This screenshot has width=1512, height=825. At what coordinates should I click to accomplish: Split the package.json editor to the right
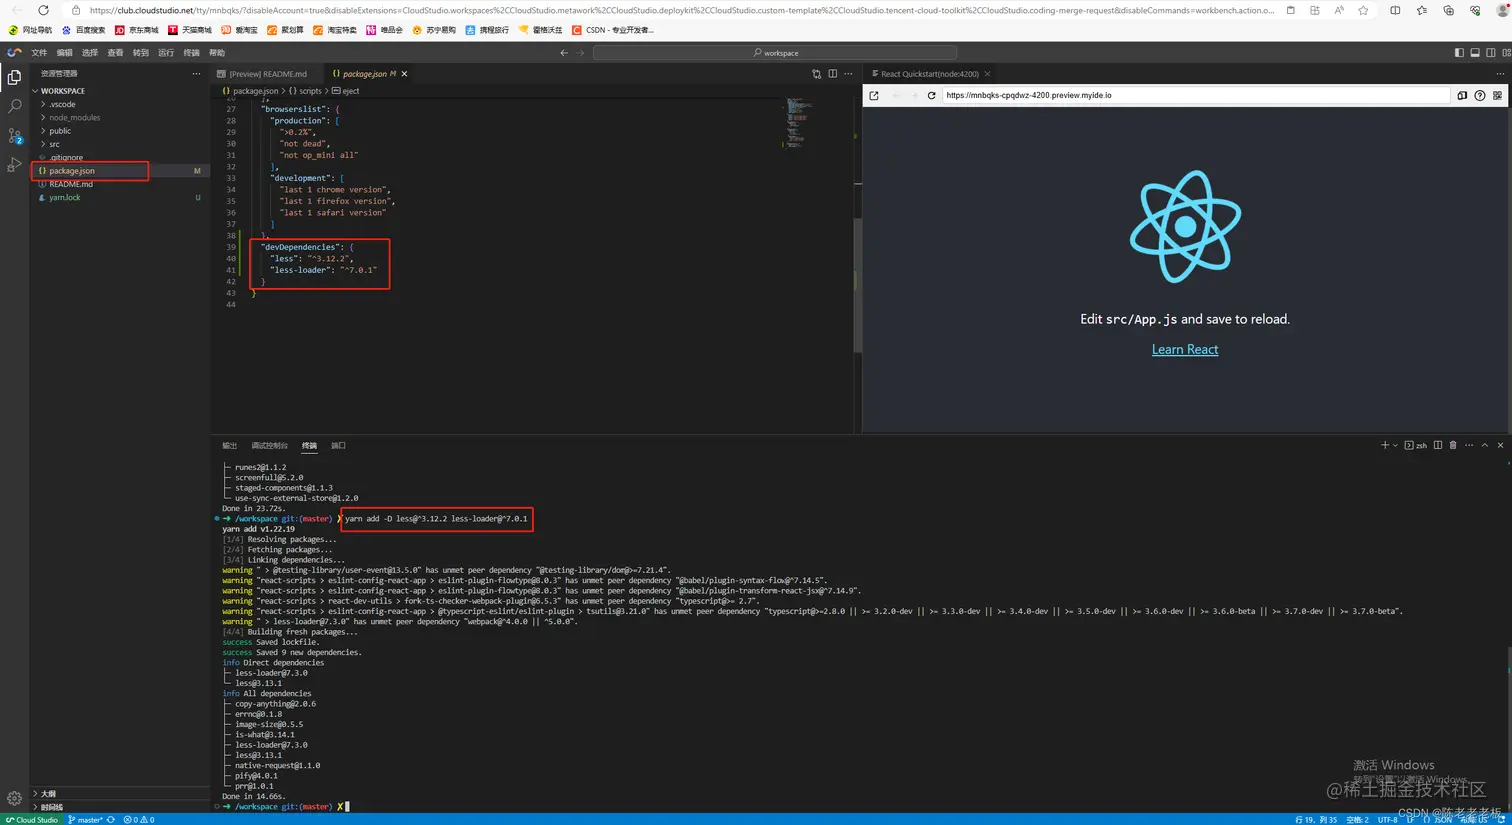point(832,74)
